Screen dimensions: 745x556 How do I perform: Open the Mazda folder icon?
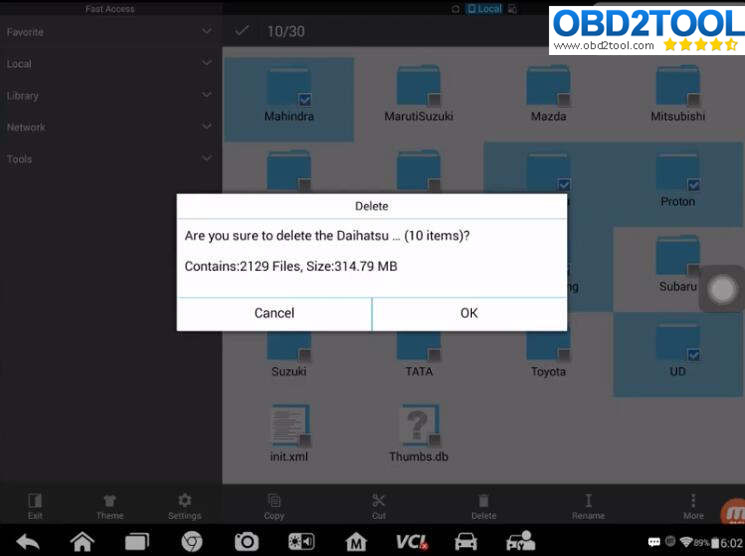pos(548,86)
